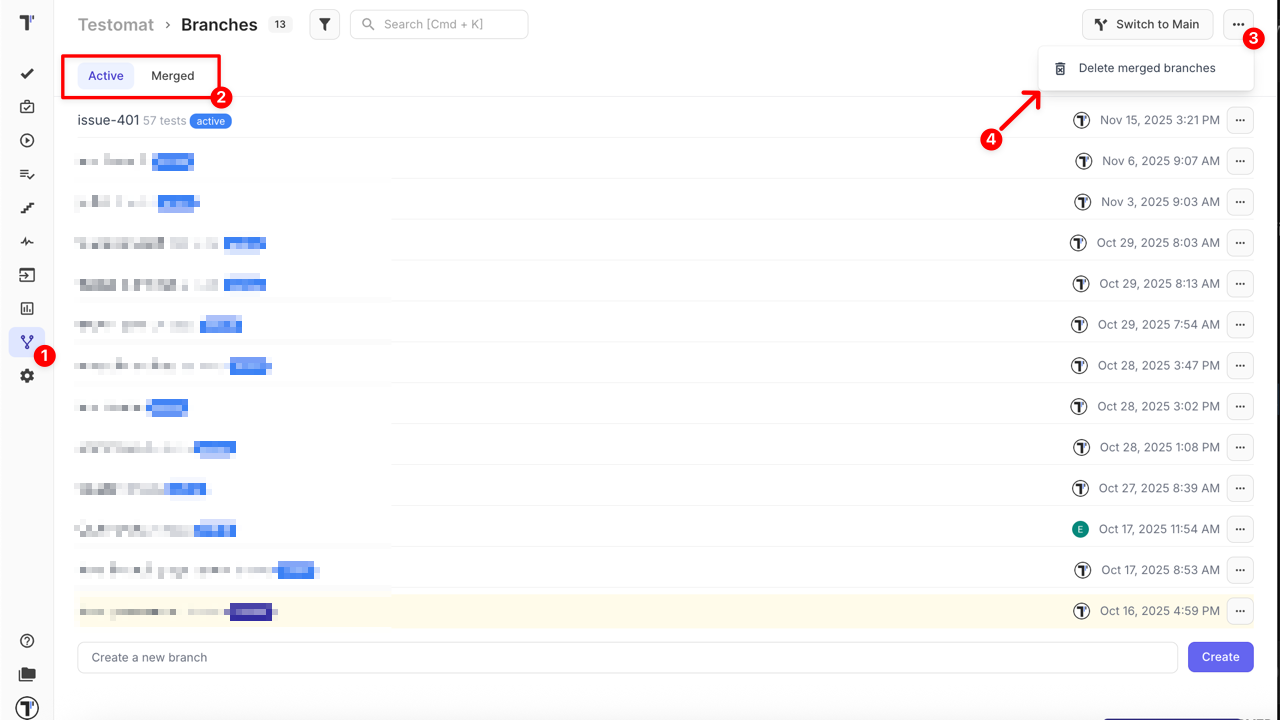Select Delete merged branches menu option
1280x720 pixels.
point(1146,69)
